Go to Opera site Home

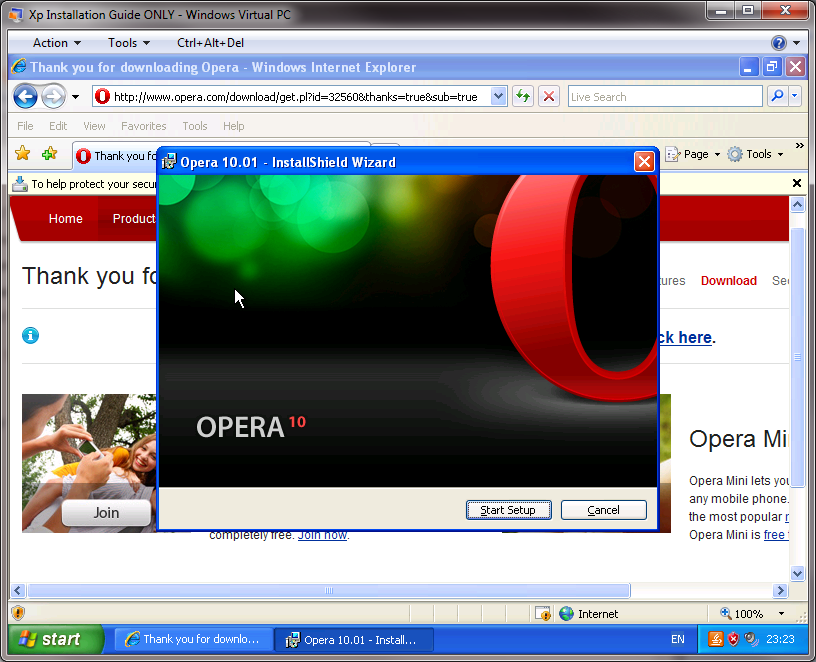66,219
